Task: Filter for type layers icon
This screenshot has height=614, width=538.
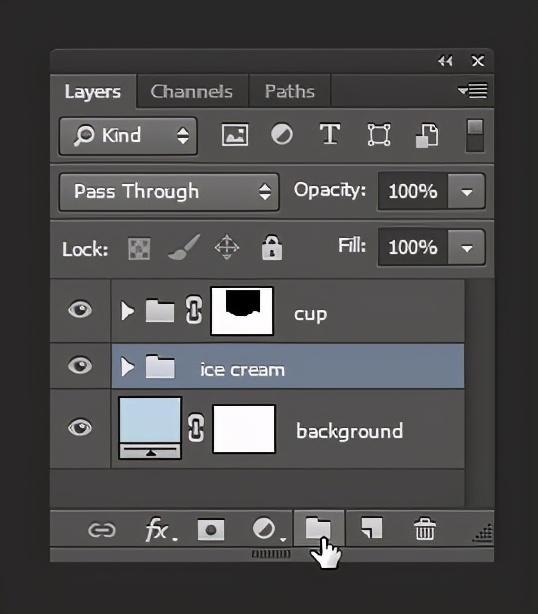Action: tap(330, 134)
